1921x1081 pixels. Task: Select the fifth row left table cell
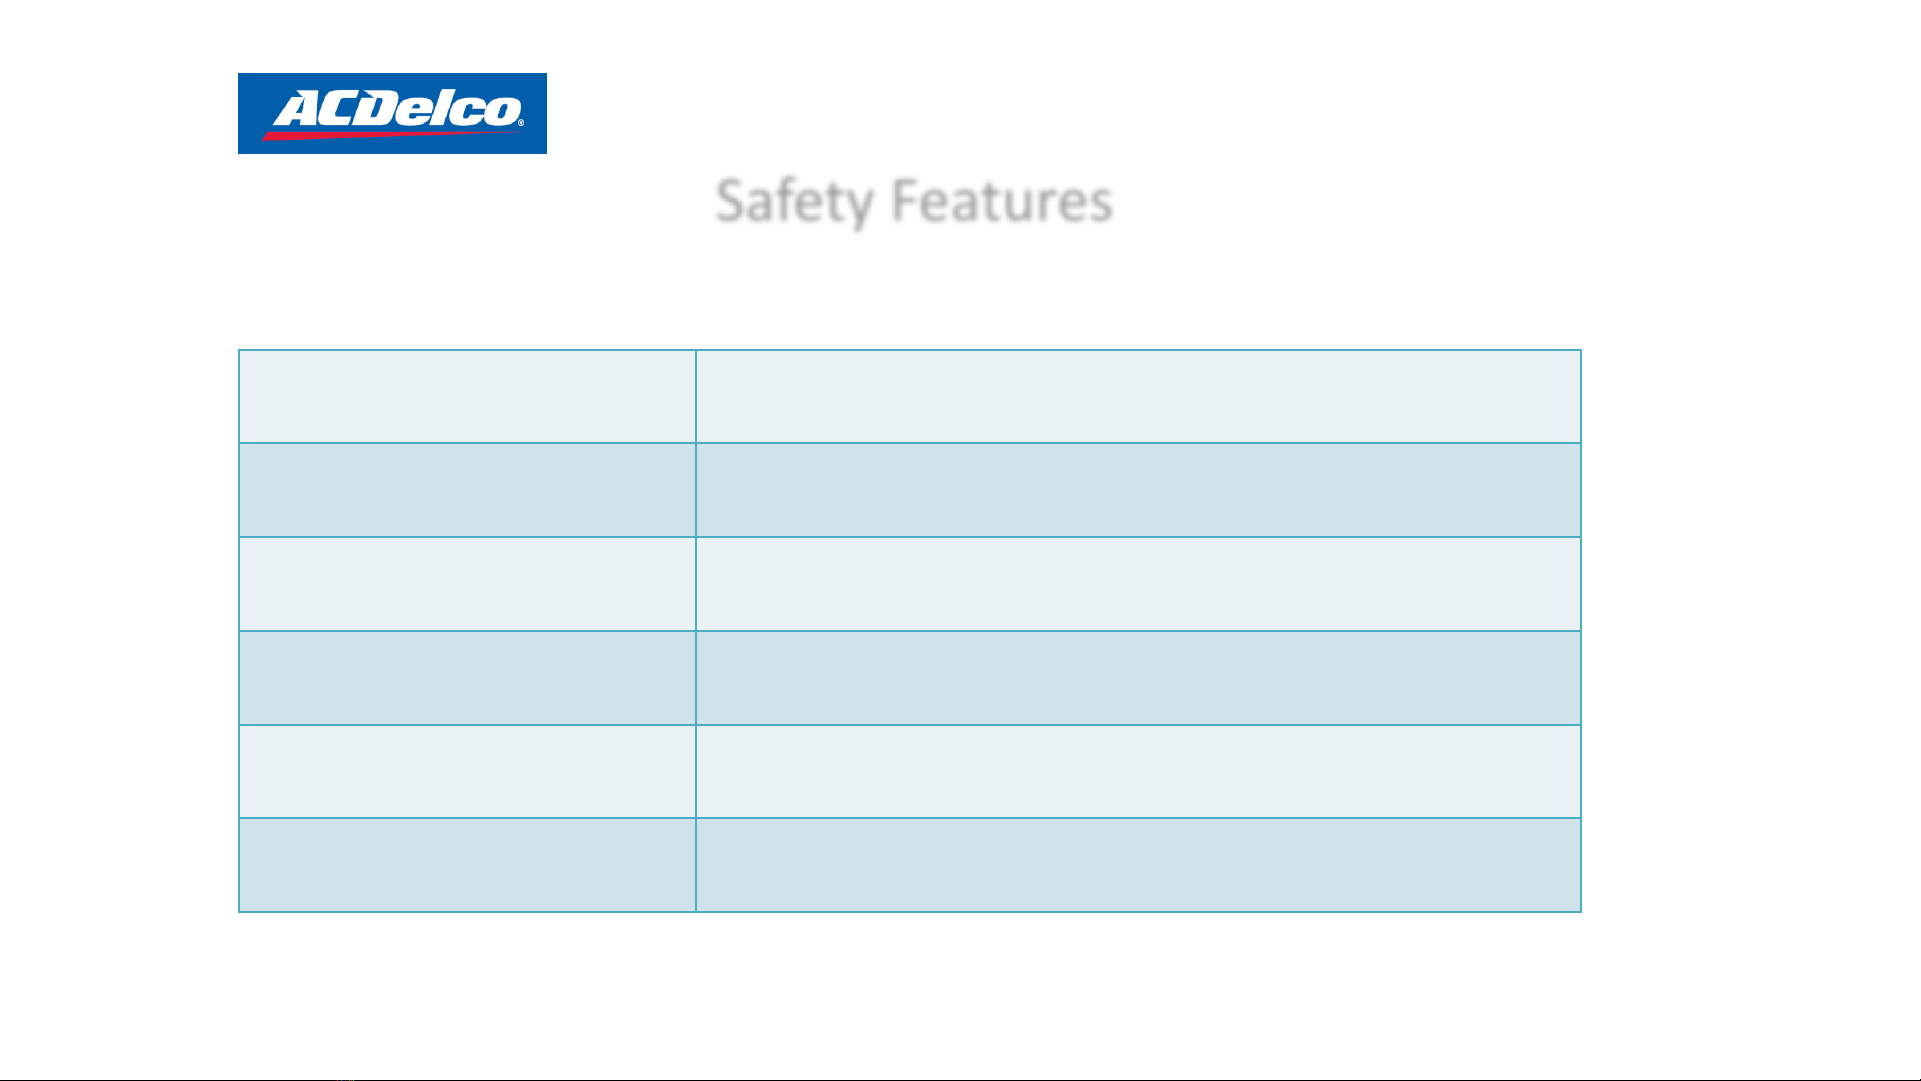coord(467,771)
